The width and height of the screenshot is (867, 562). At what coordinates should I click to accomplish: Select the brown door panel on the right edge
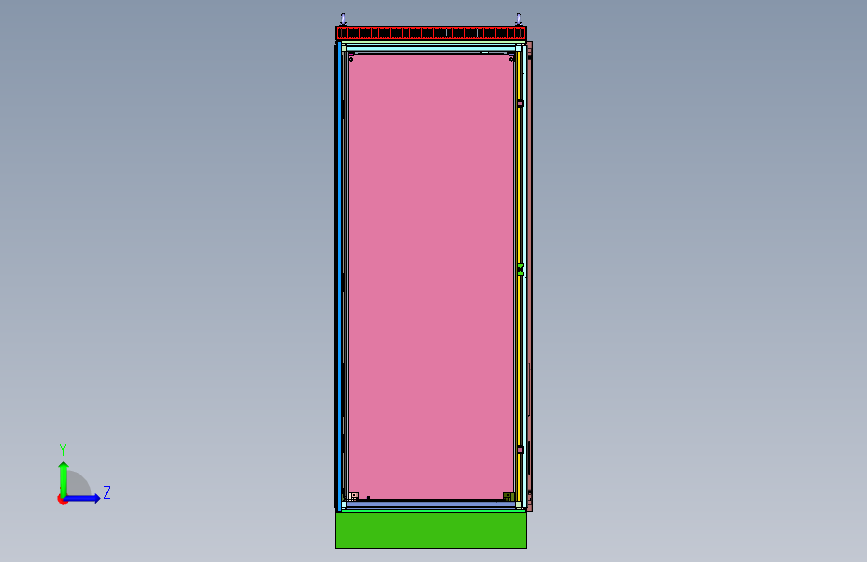point(530,277)
